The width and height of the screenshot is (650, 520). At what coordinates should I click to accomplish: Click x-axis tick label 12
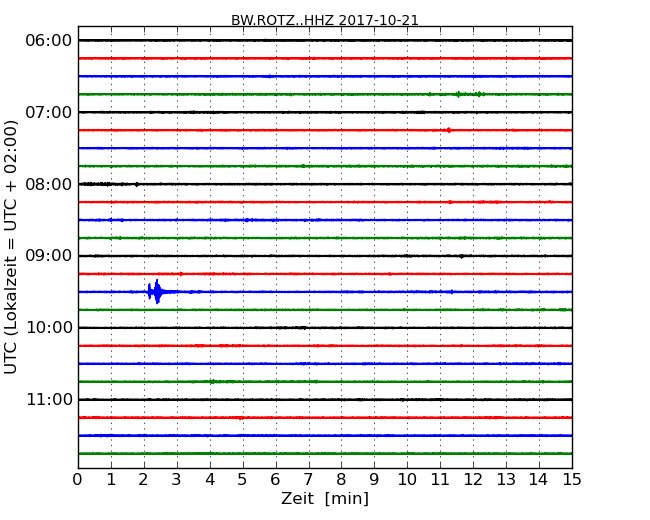pyautogui.click(x=473, y=480)
